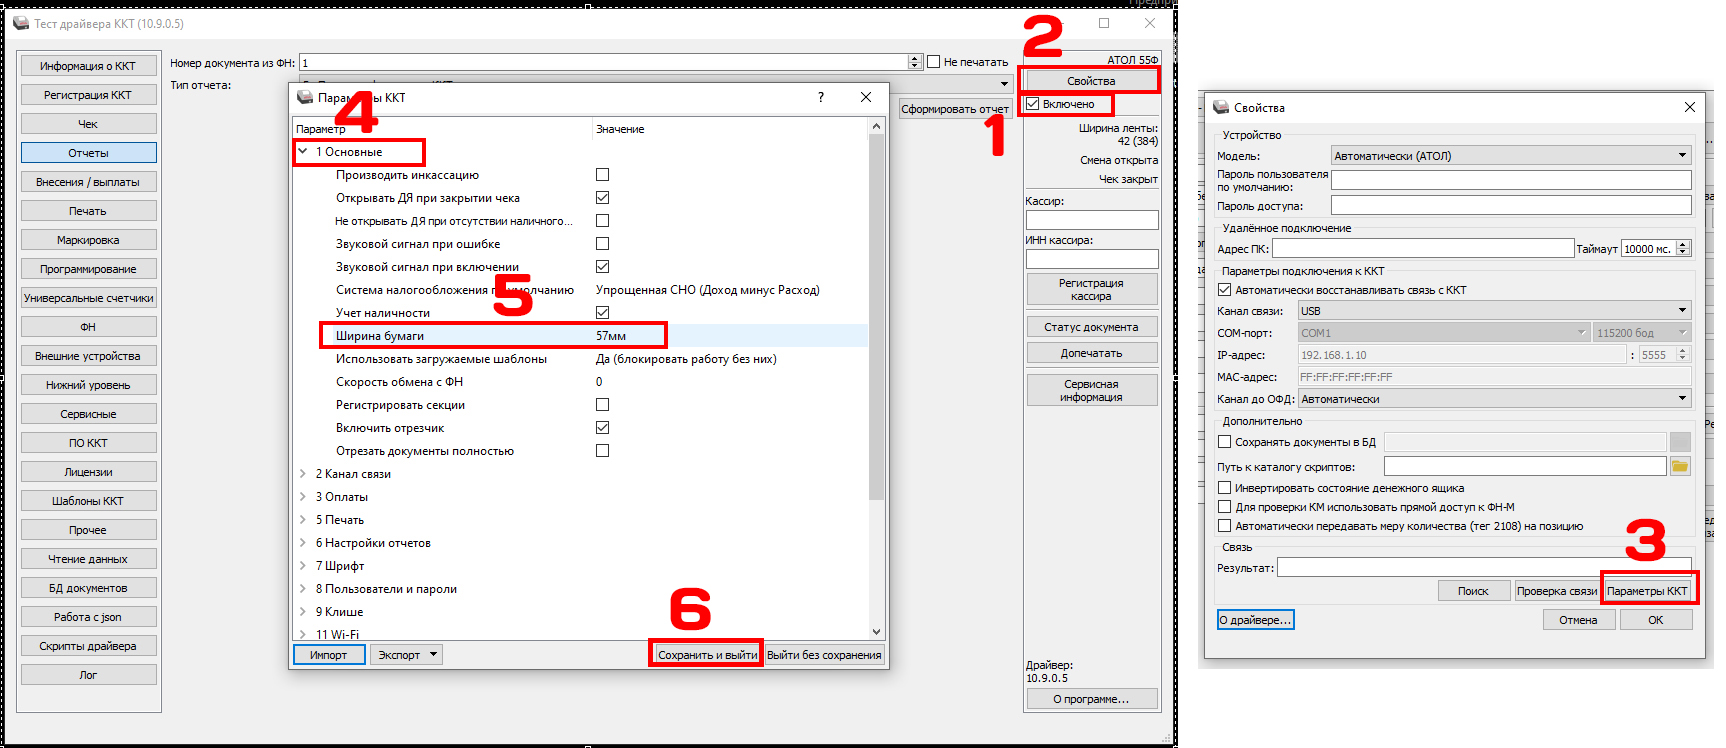Collapse the 1 Основные group
This screenshot has height=748, width=1726.
[303, 152]
